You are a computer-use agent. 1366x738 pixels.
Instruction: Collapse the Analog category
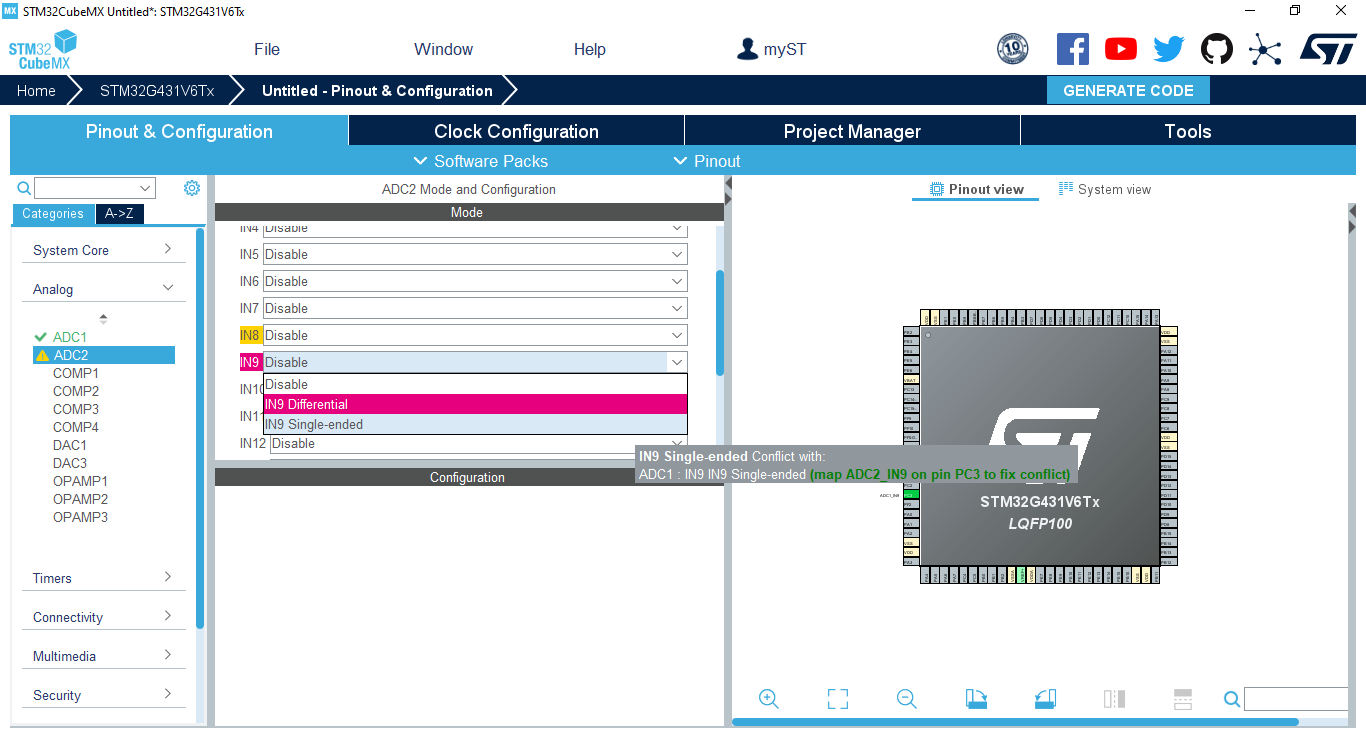[103, 289]
